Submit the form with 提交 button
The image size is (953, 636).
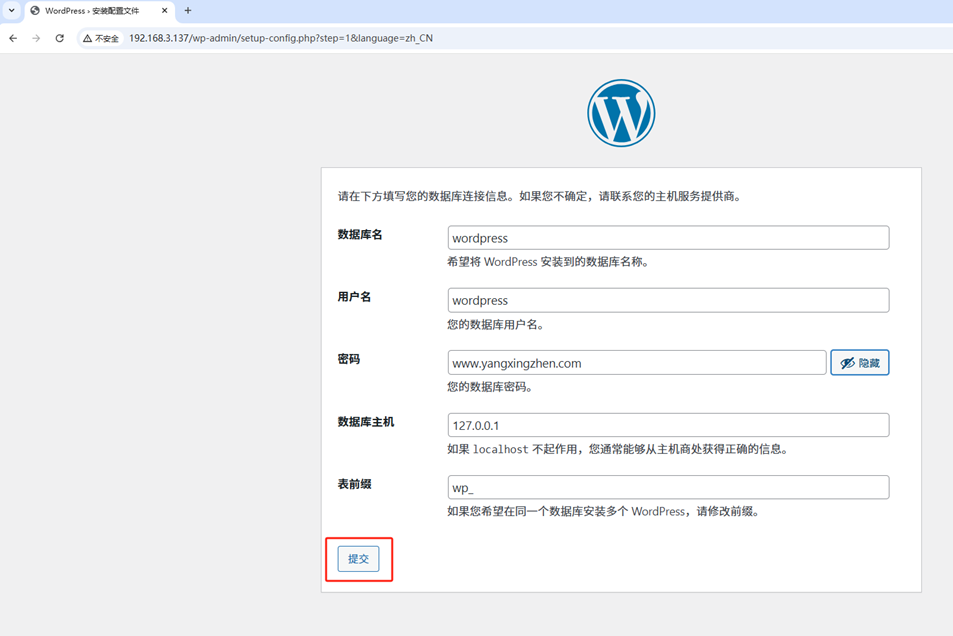point(359,559)
